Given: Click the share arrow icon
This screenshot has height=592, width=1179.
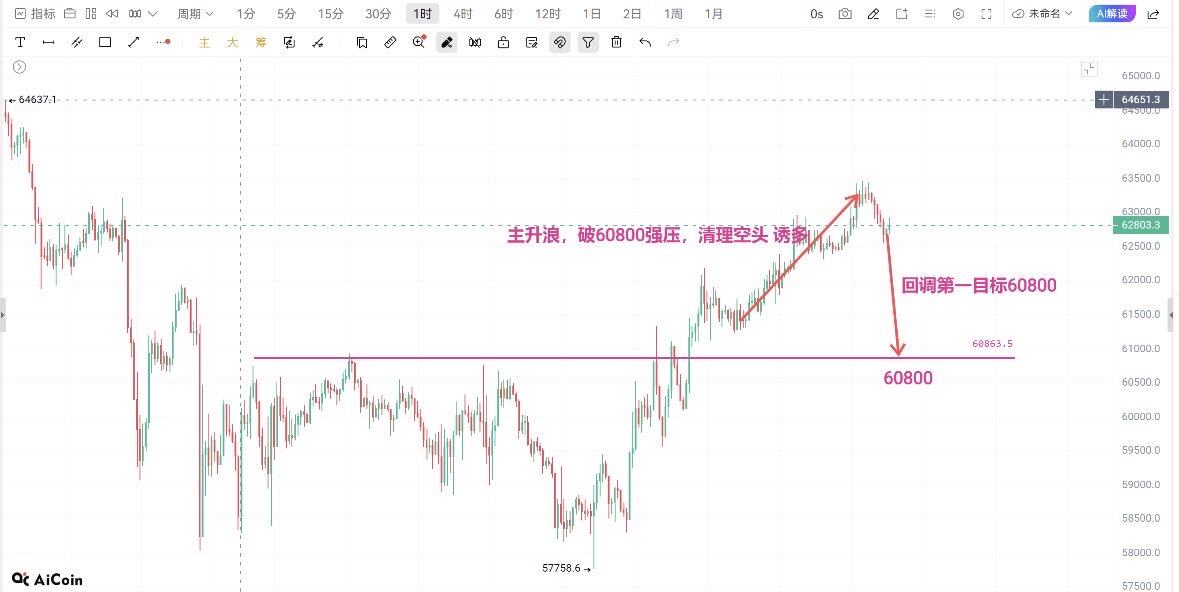Looking at the screenshot, I should click(1153, 14).
